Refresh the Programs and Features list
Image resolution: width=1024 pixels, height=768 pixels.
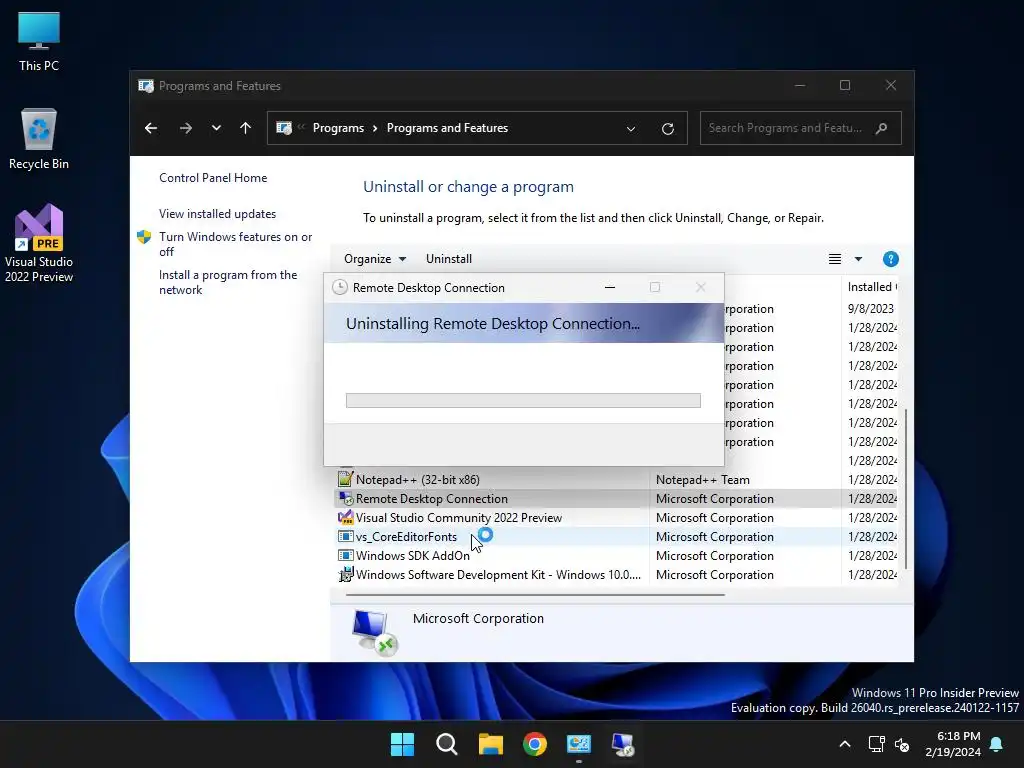pos(667,129)
